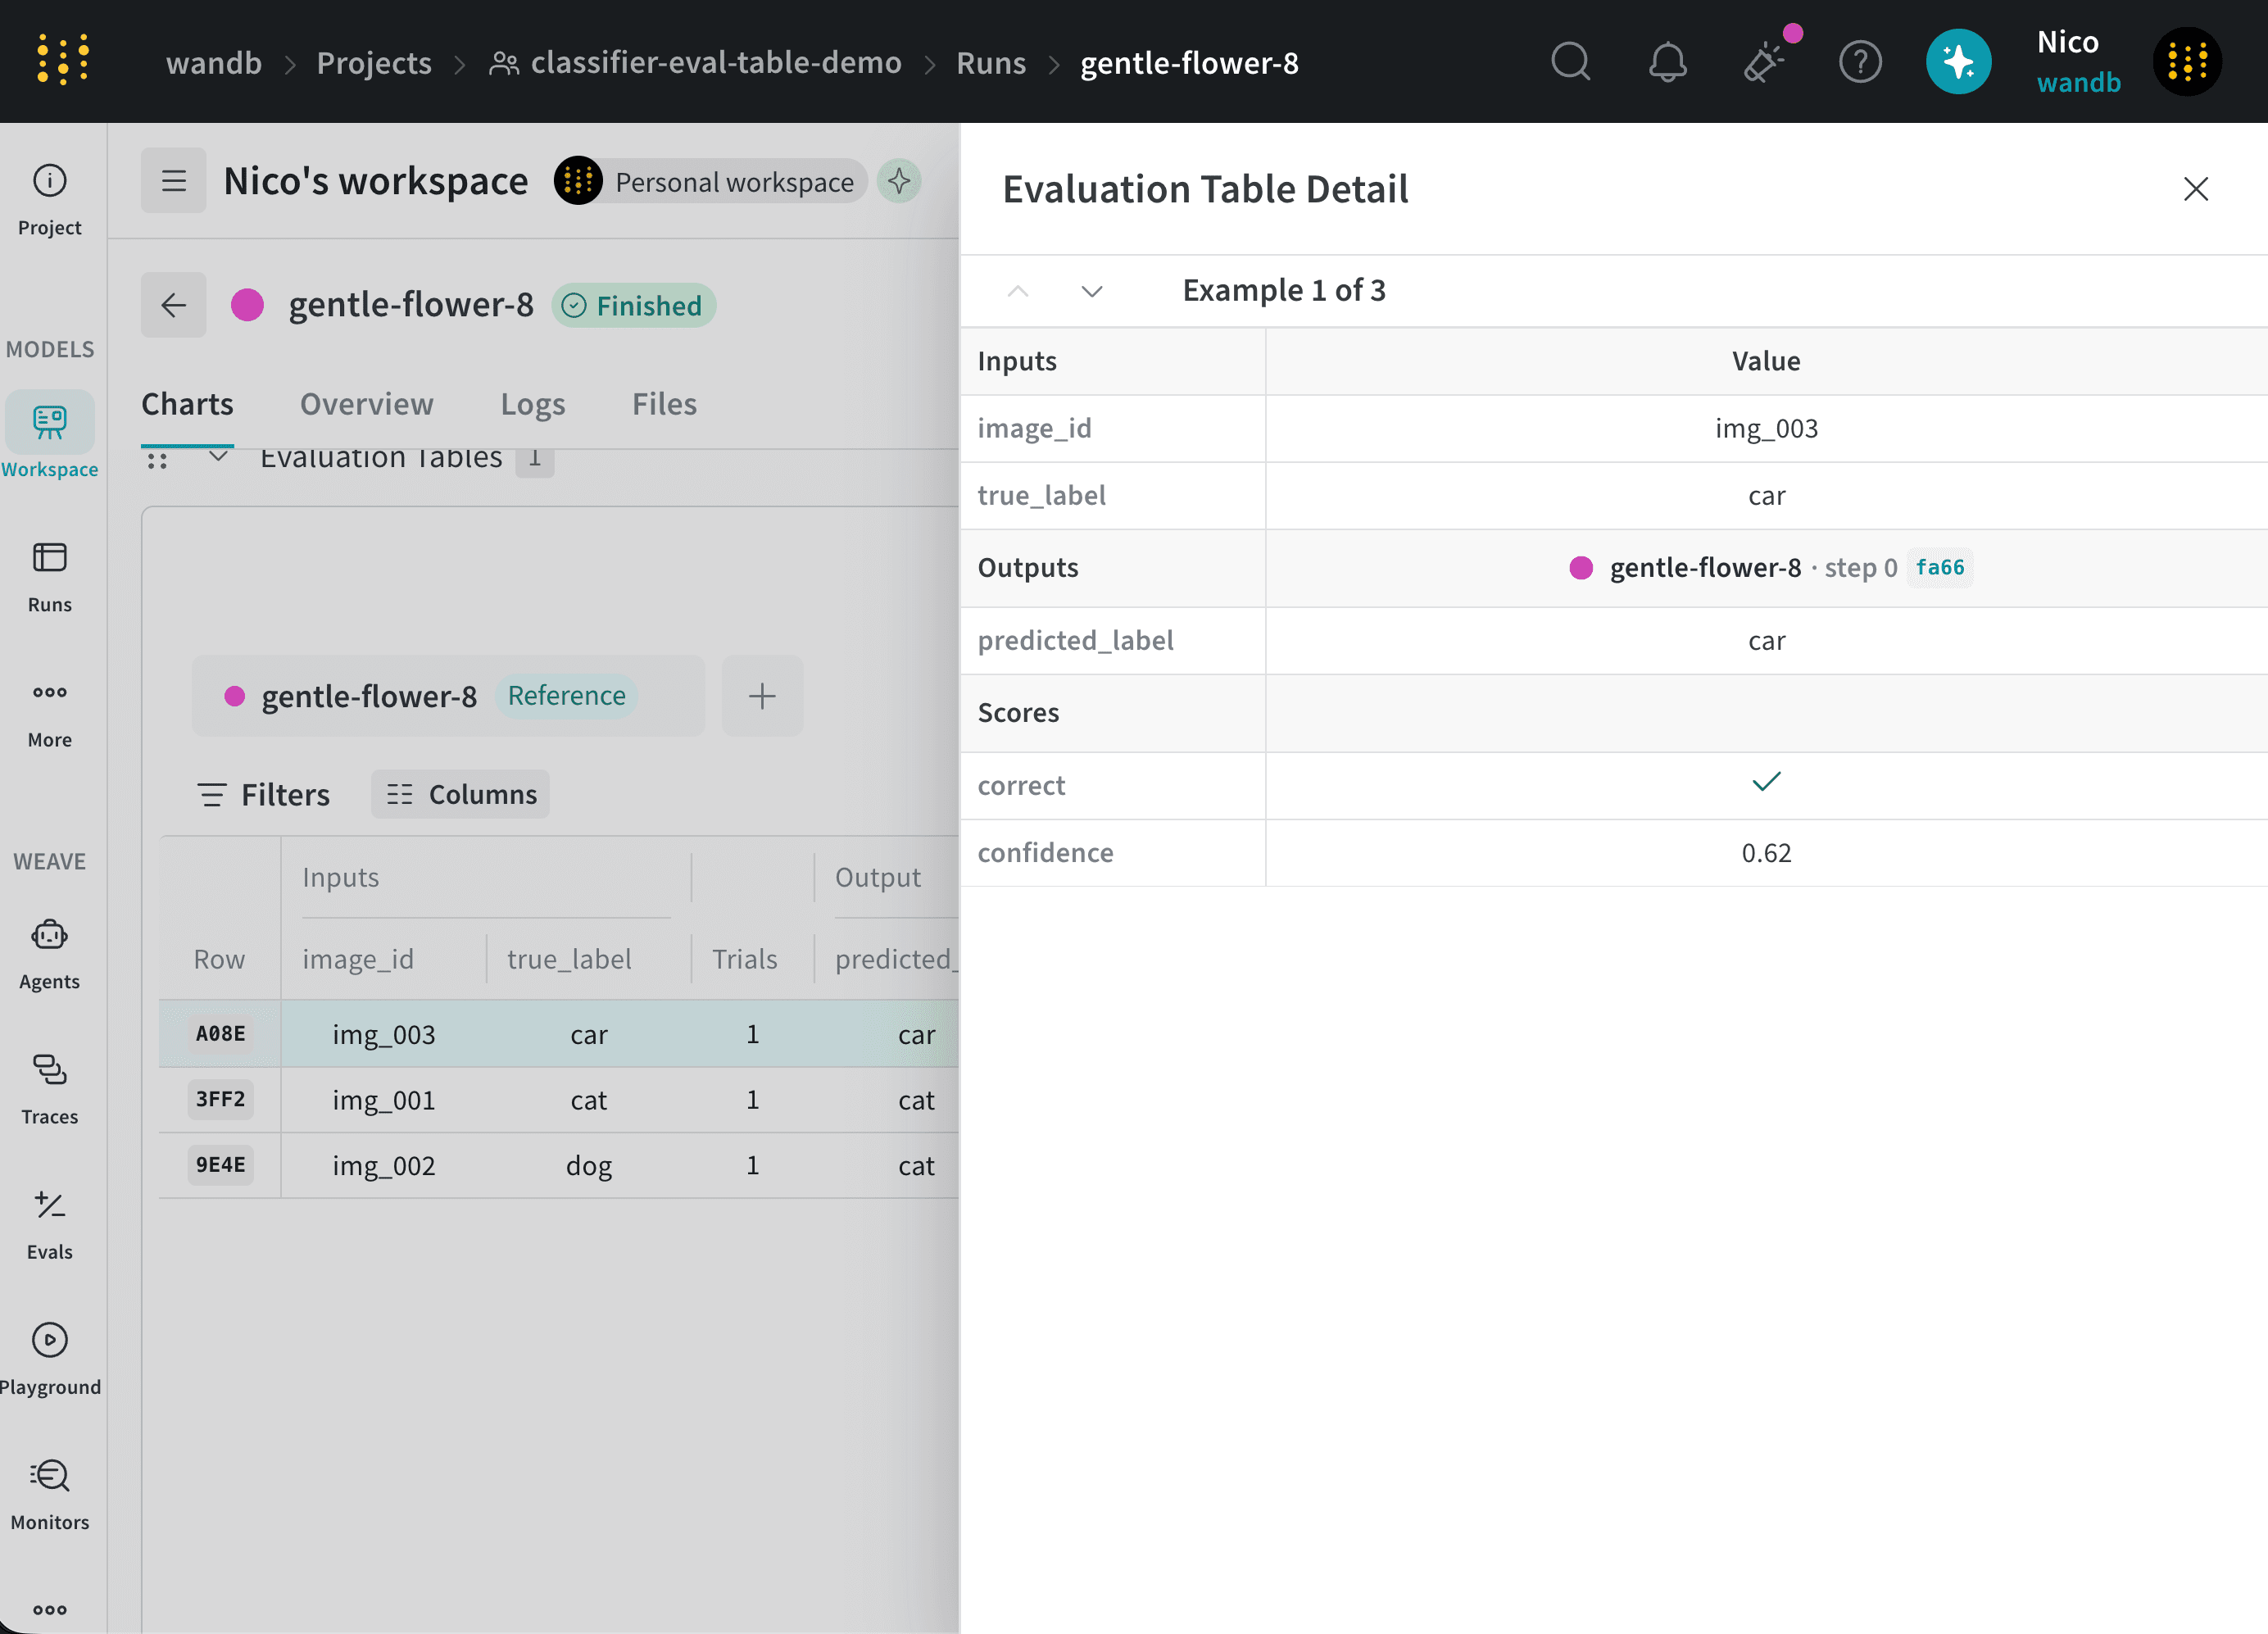Click the Projects breadcrumb link
Screen dimensions: 2268x1634
pyautogui.click(x=374, y=63)
